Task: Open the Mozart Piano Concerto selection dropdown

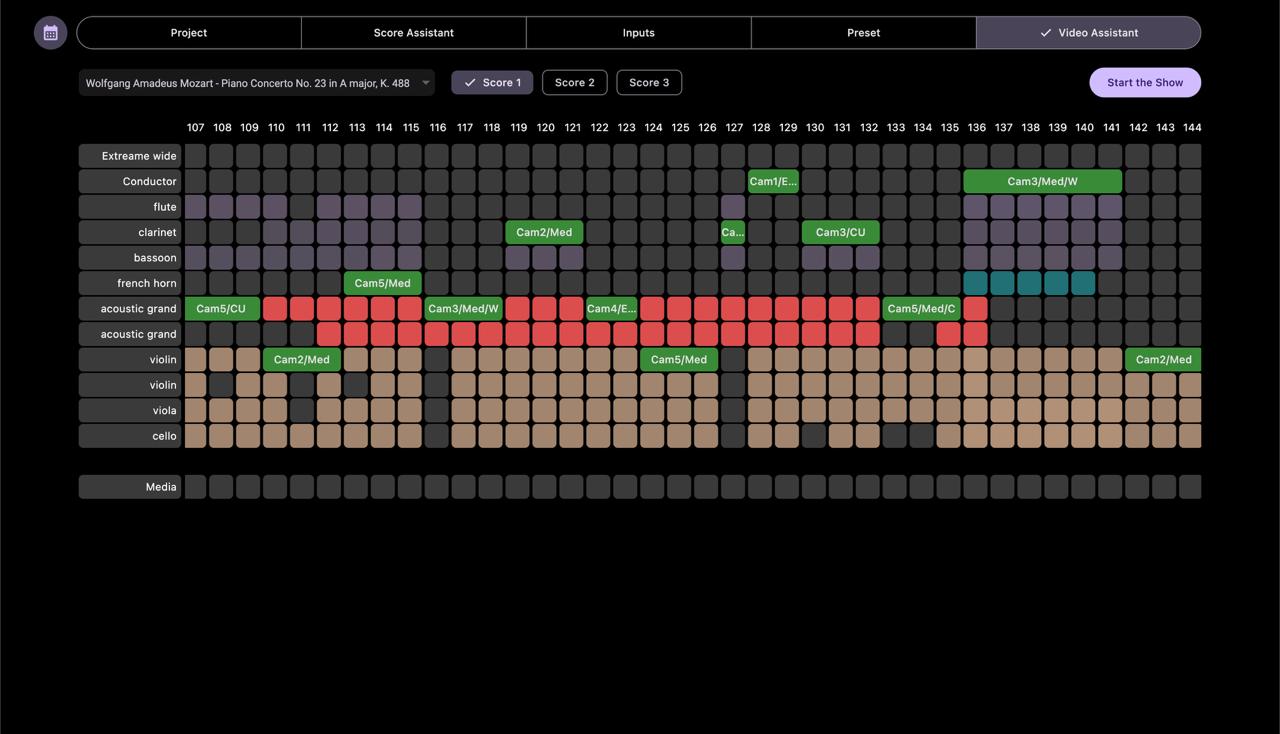Action: 255,82
